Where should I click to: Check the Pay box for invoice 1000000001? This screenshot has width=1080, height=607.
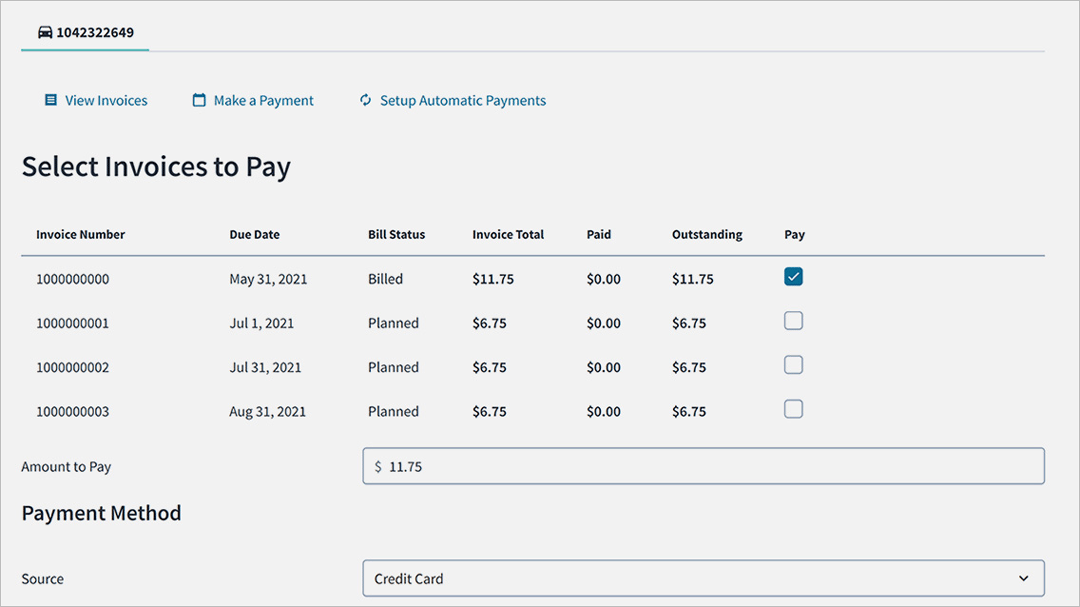click(x=793, y=320)
